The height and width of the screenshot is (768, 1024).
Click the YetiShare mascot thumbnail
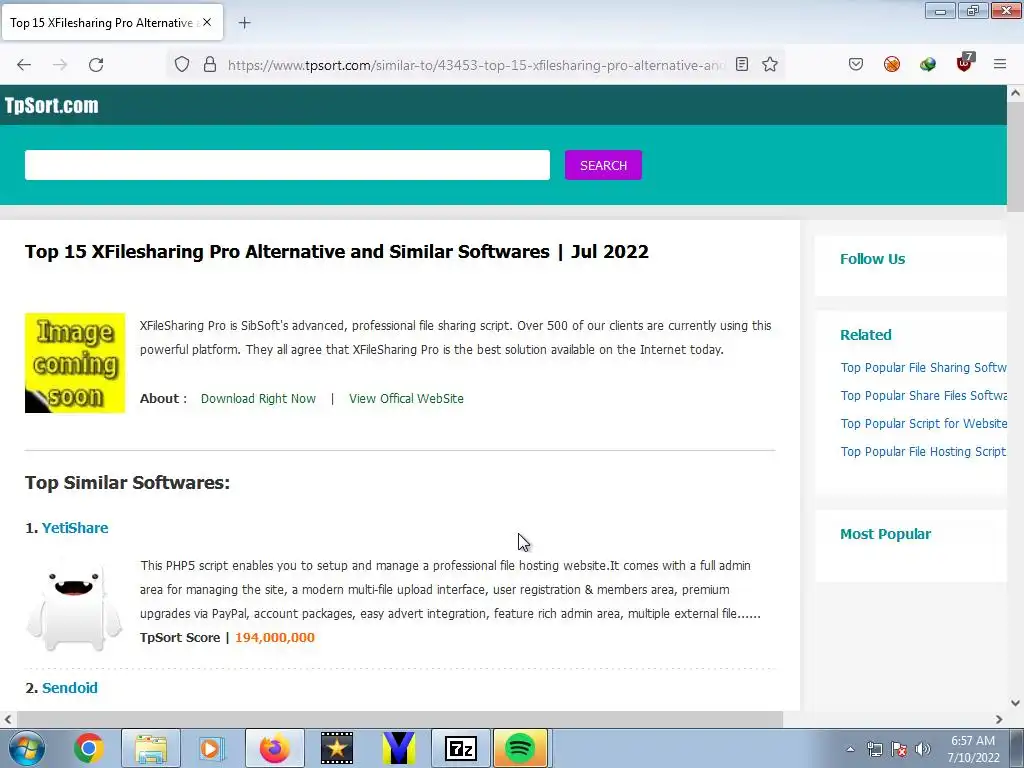coord(74,607)
